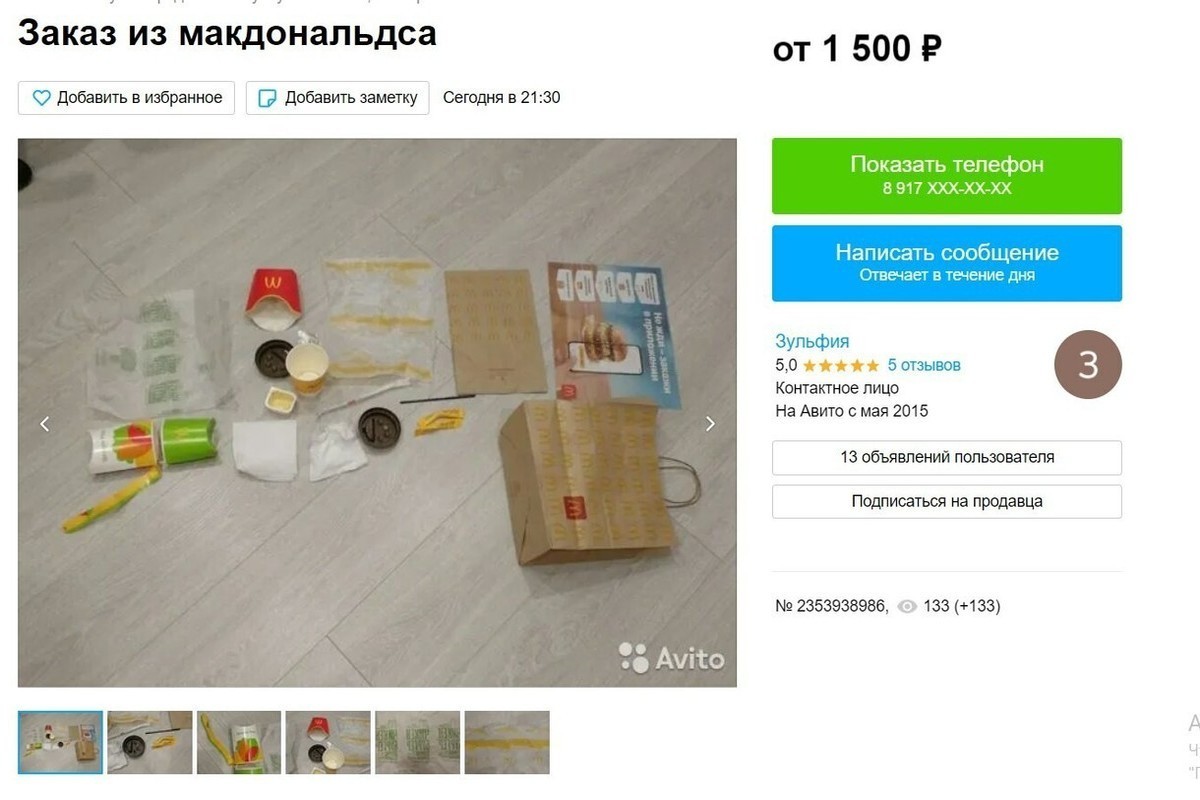The width and height of the screenshot is (1200, 800).
Task: Open the 5 отзывов reviews link
Action: [x=924, y=365]
